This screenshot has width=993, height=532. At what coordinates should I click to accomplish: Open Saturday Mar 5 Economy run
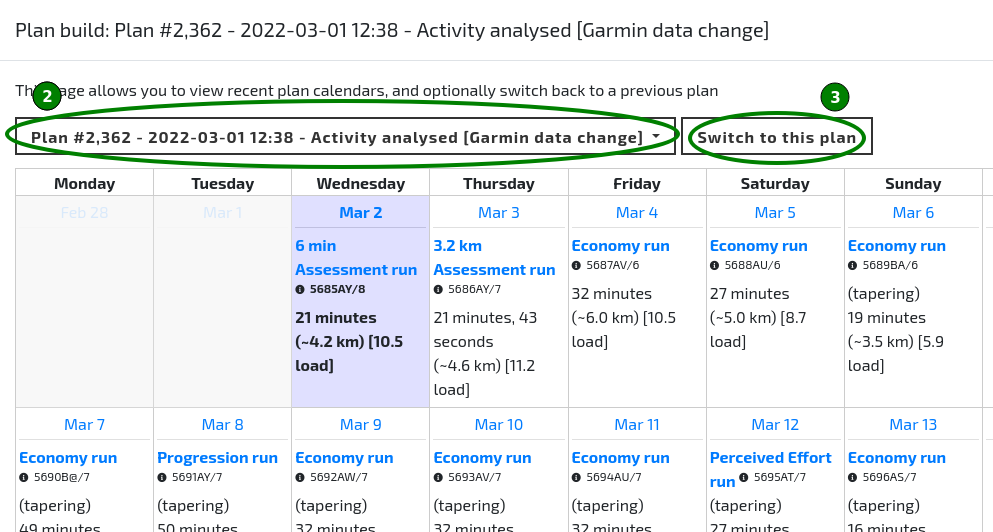[758, 246]
